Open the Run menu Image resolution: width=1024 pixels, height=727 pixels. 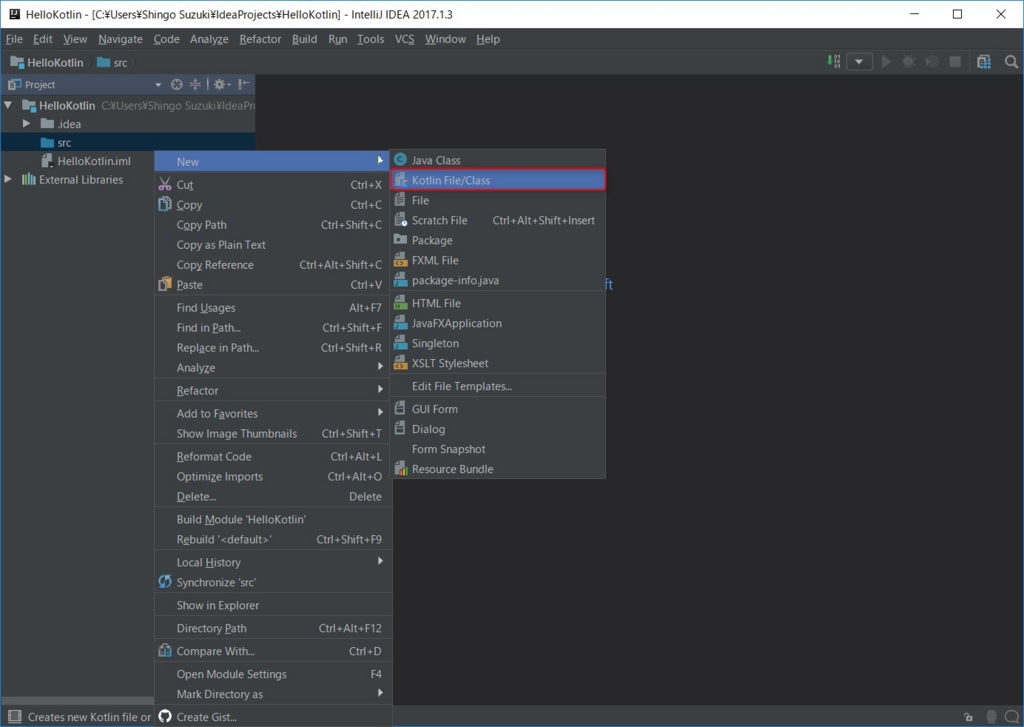pos(338,39)
